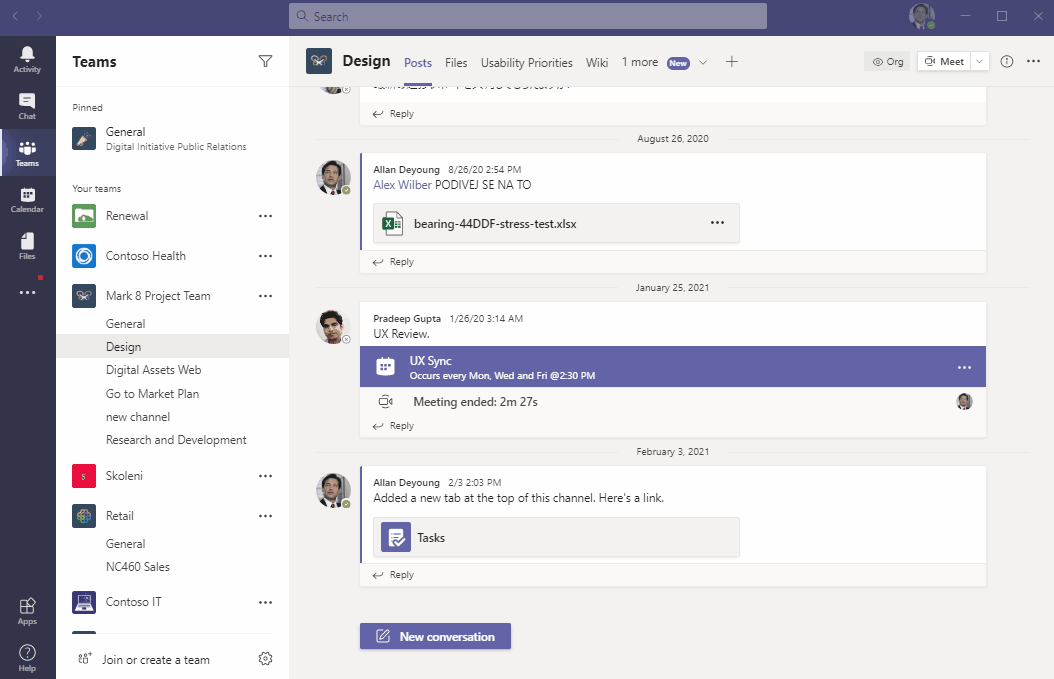Click the Tasks tab card icon
This screenshot has height=679, width=1054.
pos(396,537)
